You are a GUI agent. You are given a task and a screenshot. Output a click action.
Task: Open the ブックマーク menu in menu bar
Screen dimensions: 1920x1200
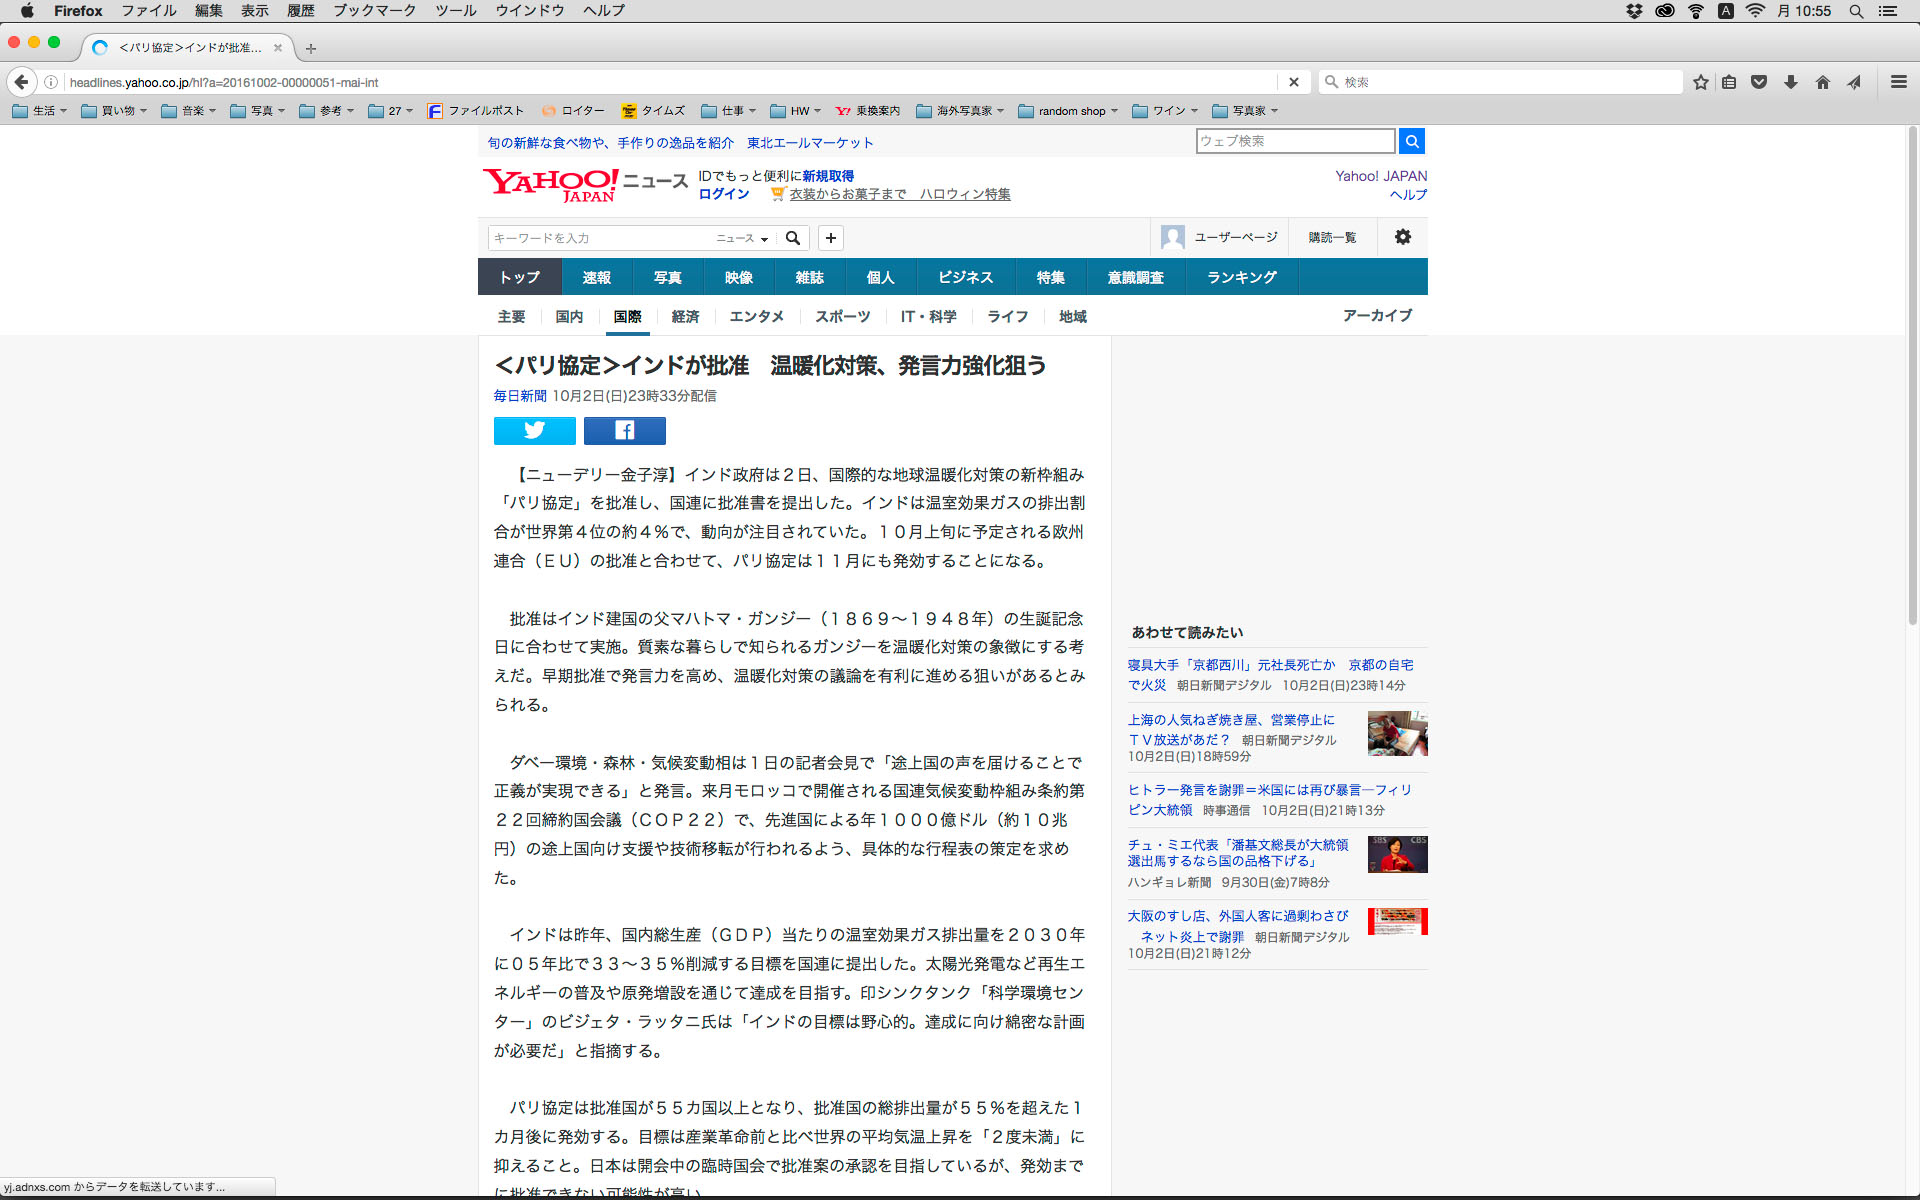click(x=374, y=11)
